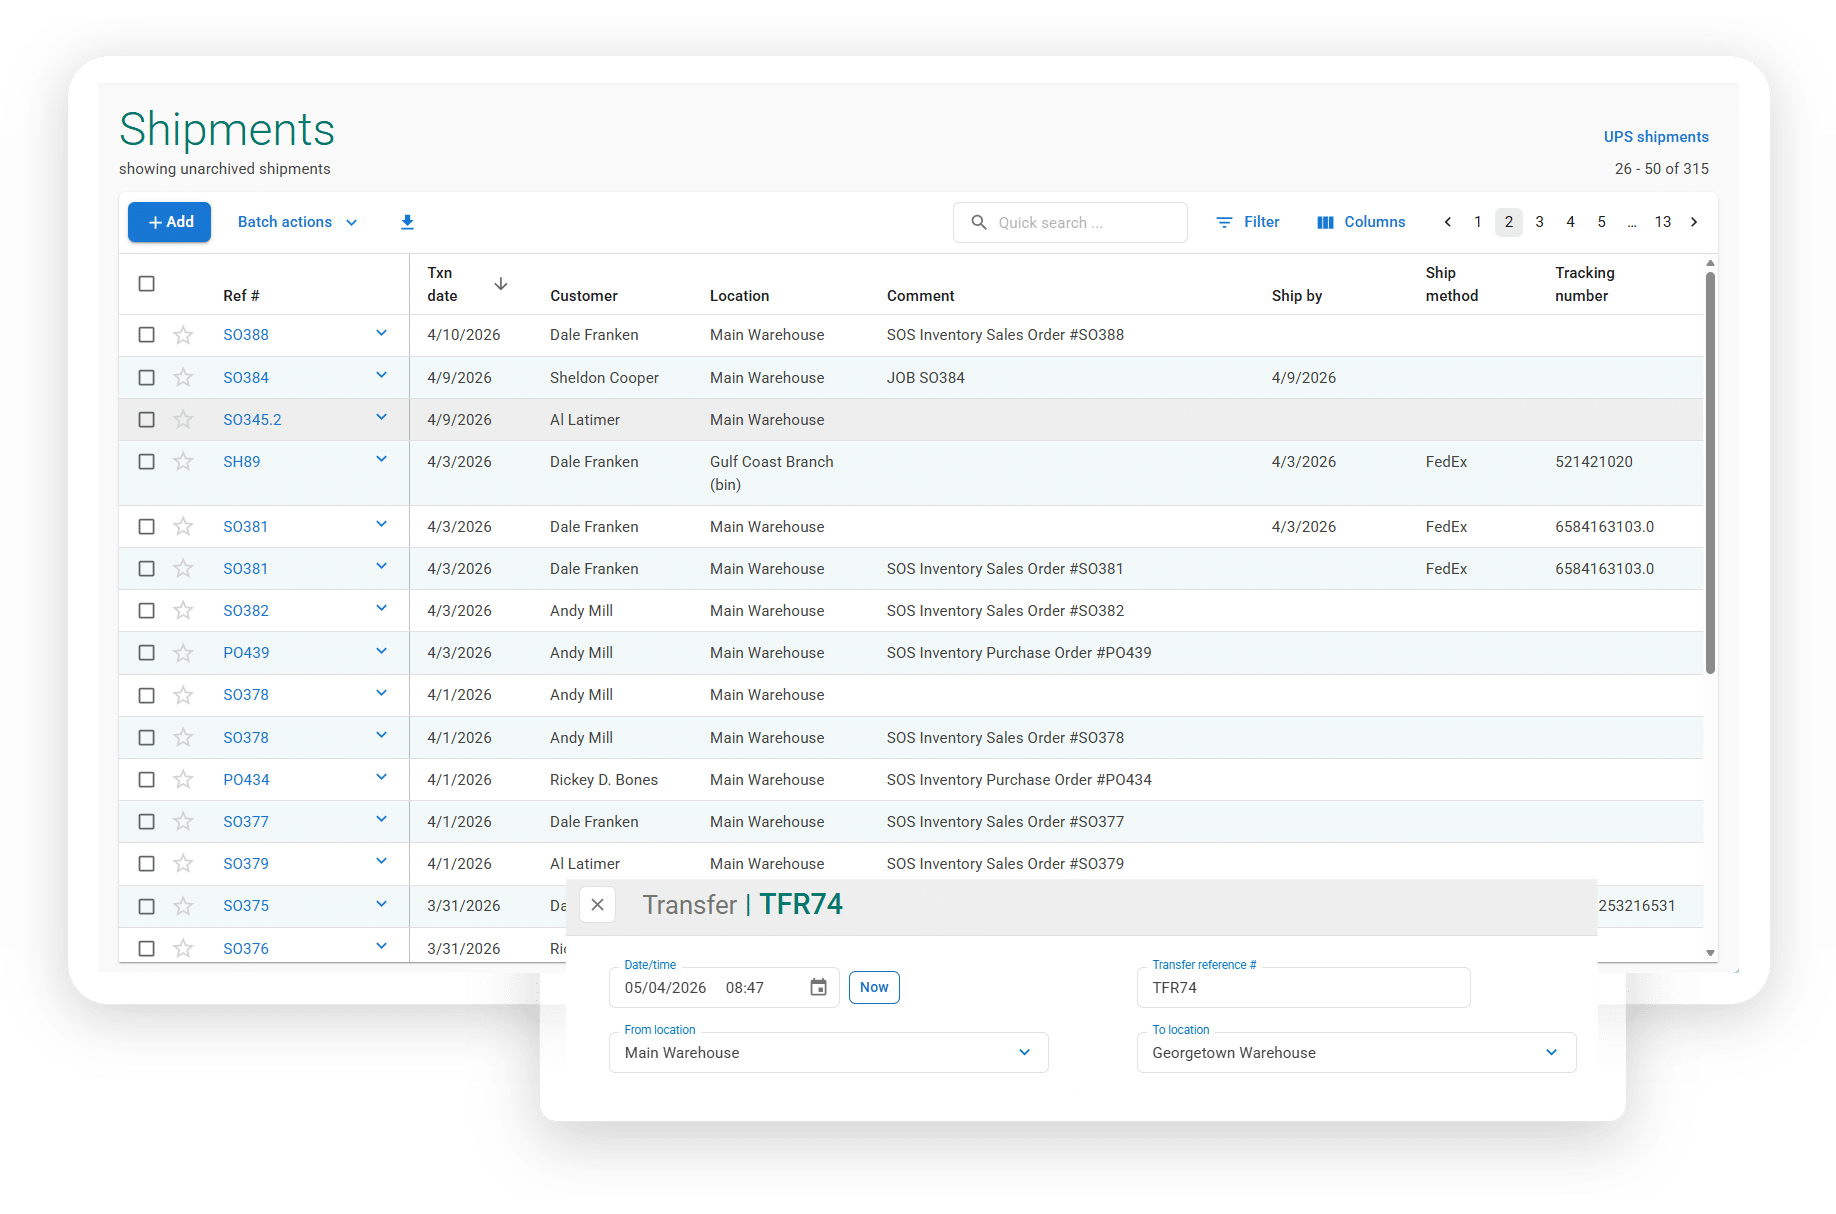Sort by Txn date arrow
The image size is (1836, 1214).
pyautogui.click(x=501, y=284)
